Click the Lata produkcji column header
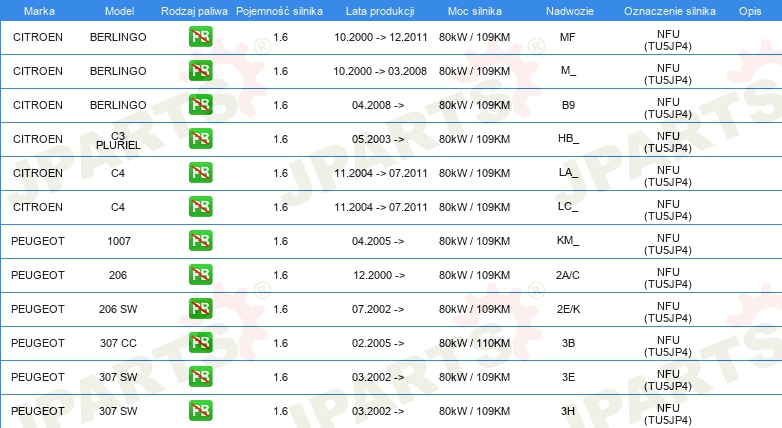 [380, 11]
